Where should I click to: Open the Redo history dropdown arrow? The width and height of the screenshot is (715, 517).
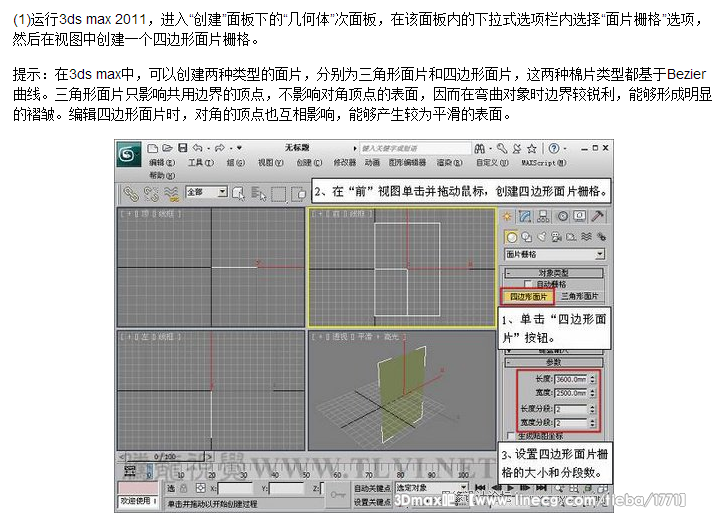point(231,149)
